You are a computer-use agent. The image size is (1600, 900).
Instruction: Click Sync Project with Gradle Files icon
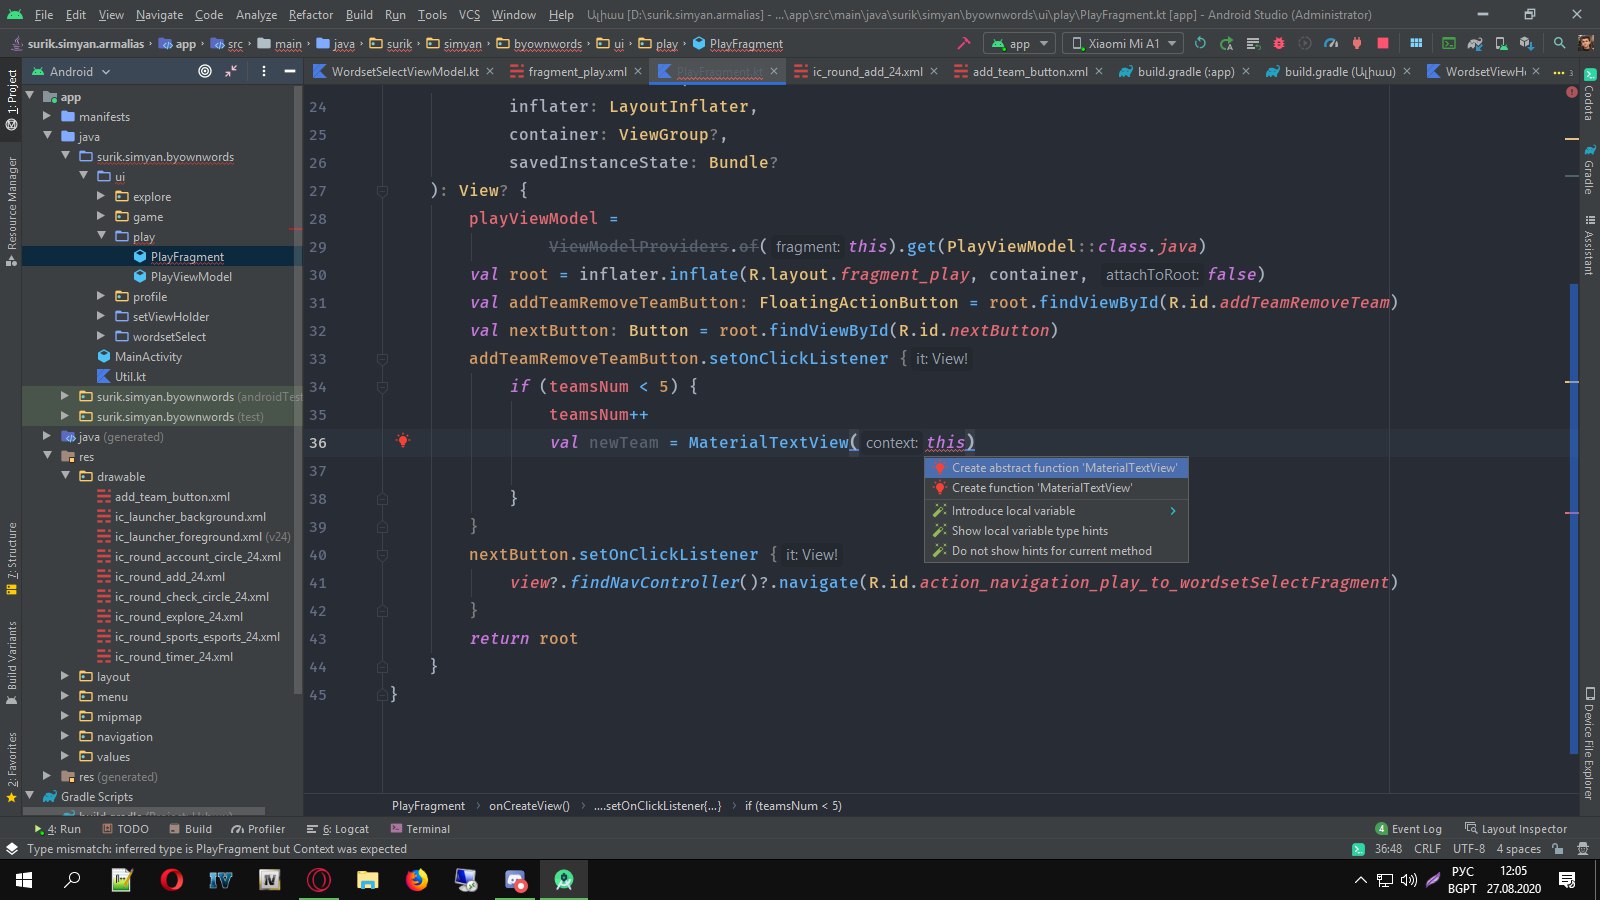coord(1475,43)
